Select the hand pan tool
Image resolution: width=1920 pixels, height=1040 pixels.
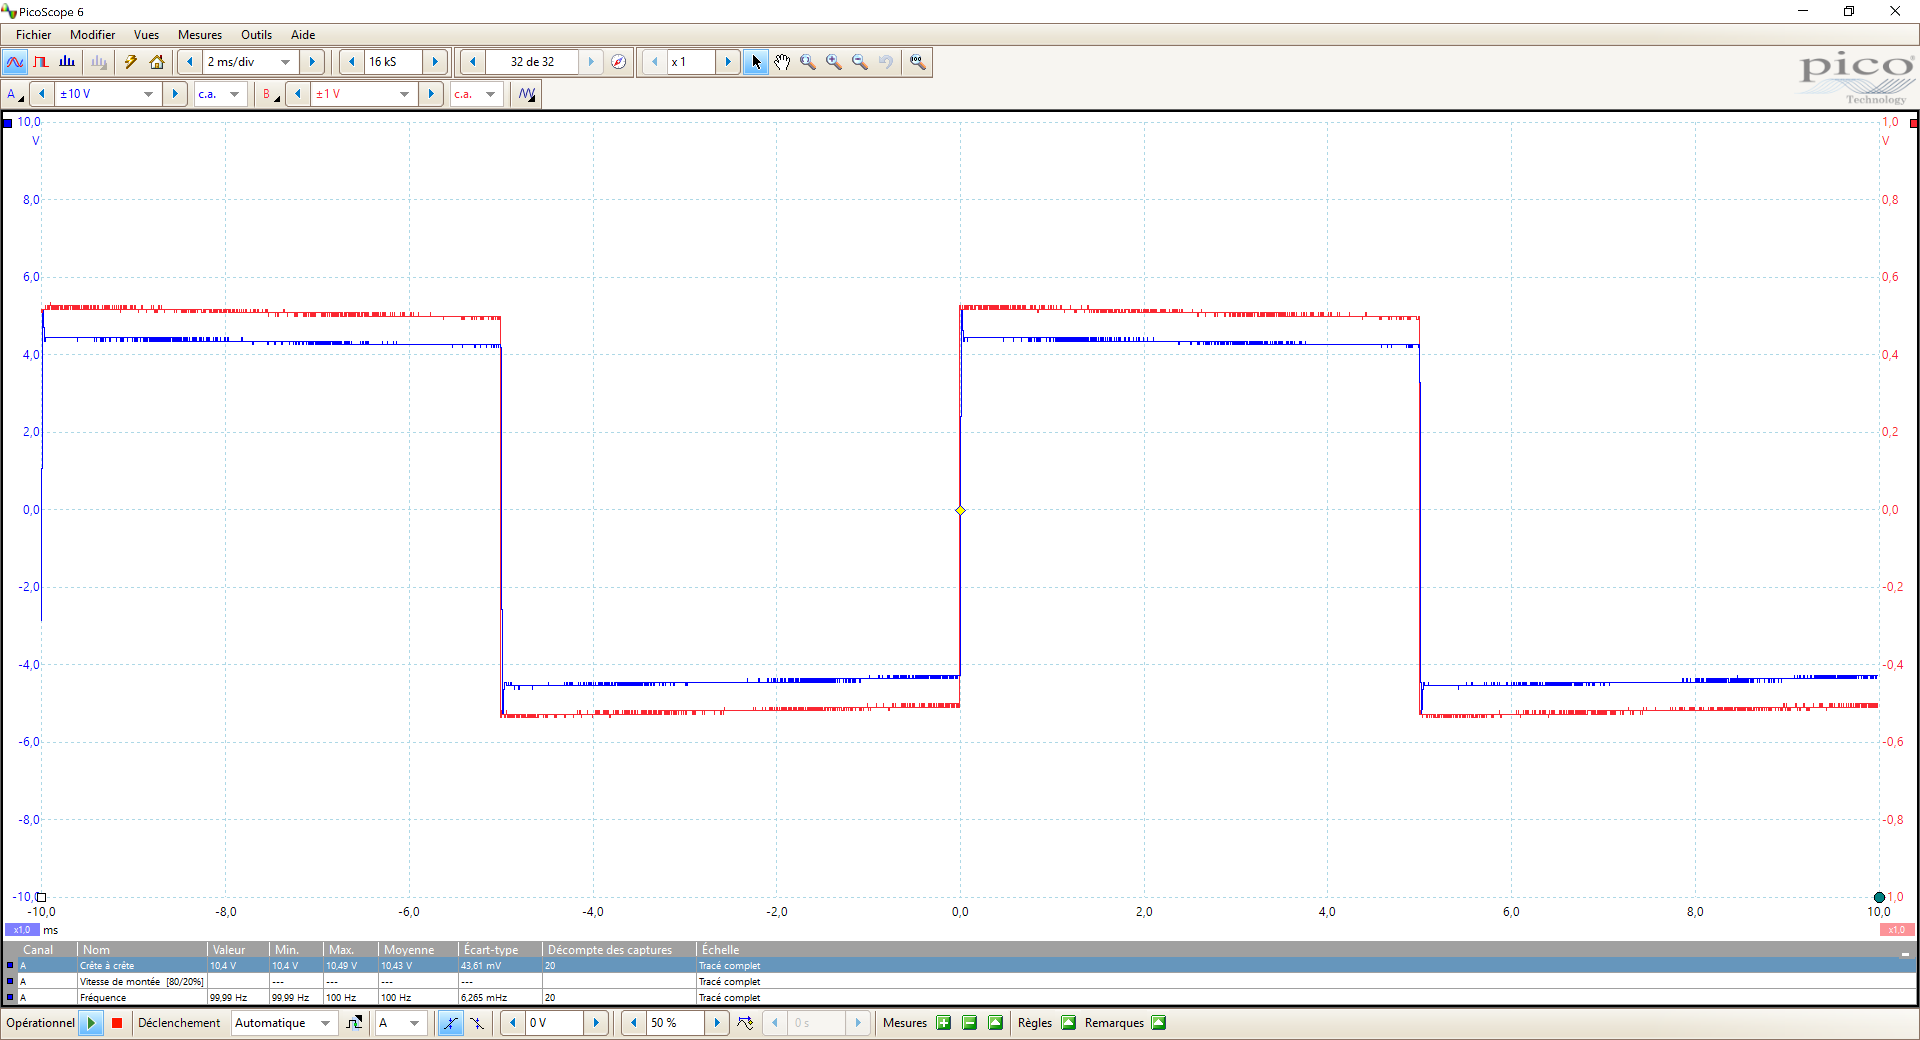tap(782, 62)
